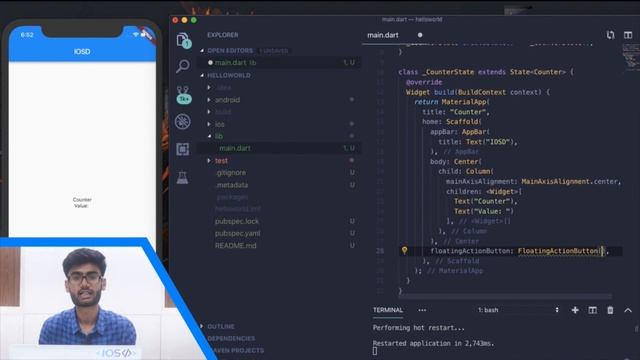Expand the ios folder
The width and height of the screenshot is (640, 360).
(x=209, y=124)
